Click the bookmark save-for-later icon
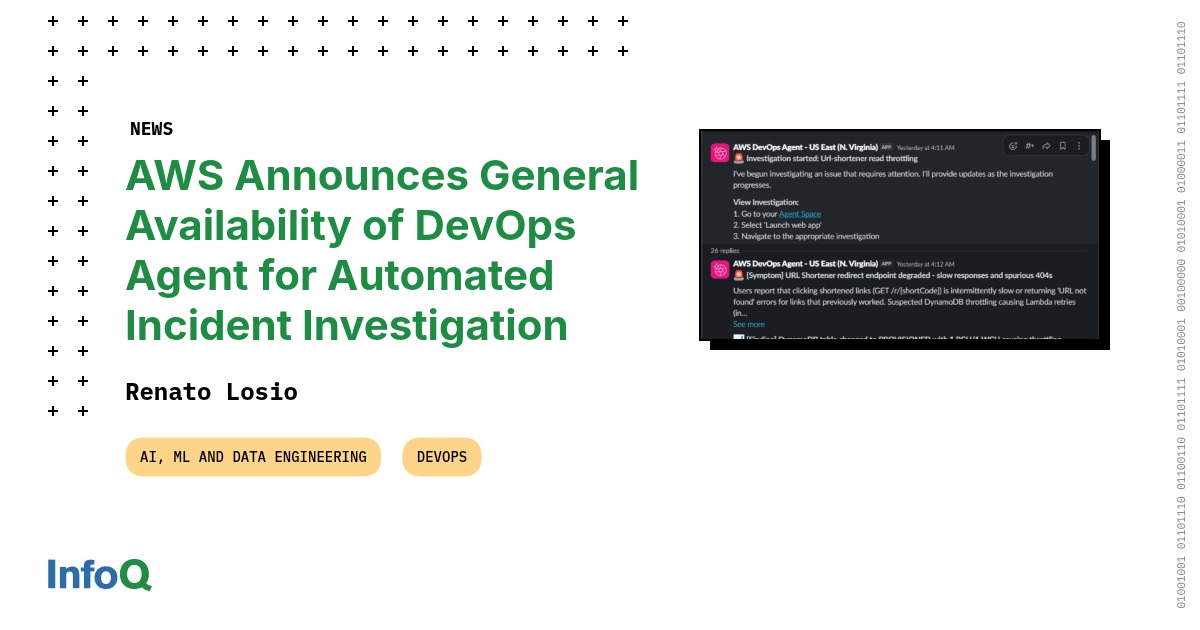Image resolution: width=1200 pixels, height=630 pixels. (x=1063, y=146)
